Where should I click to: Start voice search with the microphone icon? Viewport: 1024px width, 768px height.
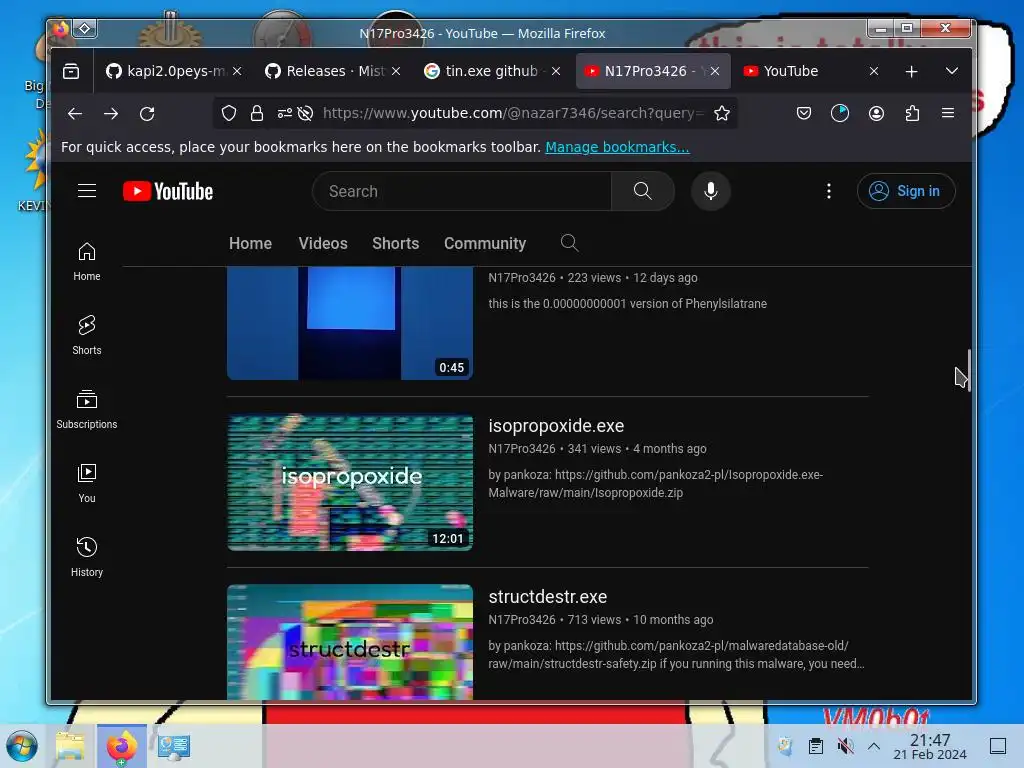click(x=711, y=191)
